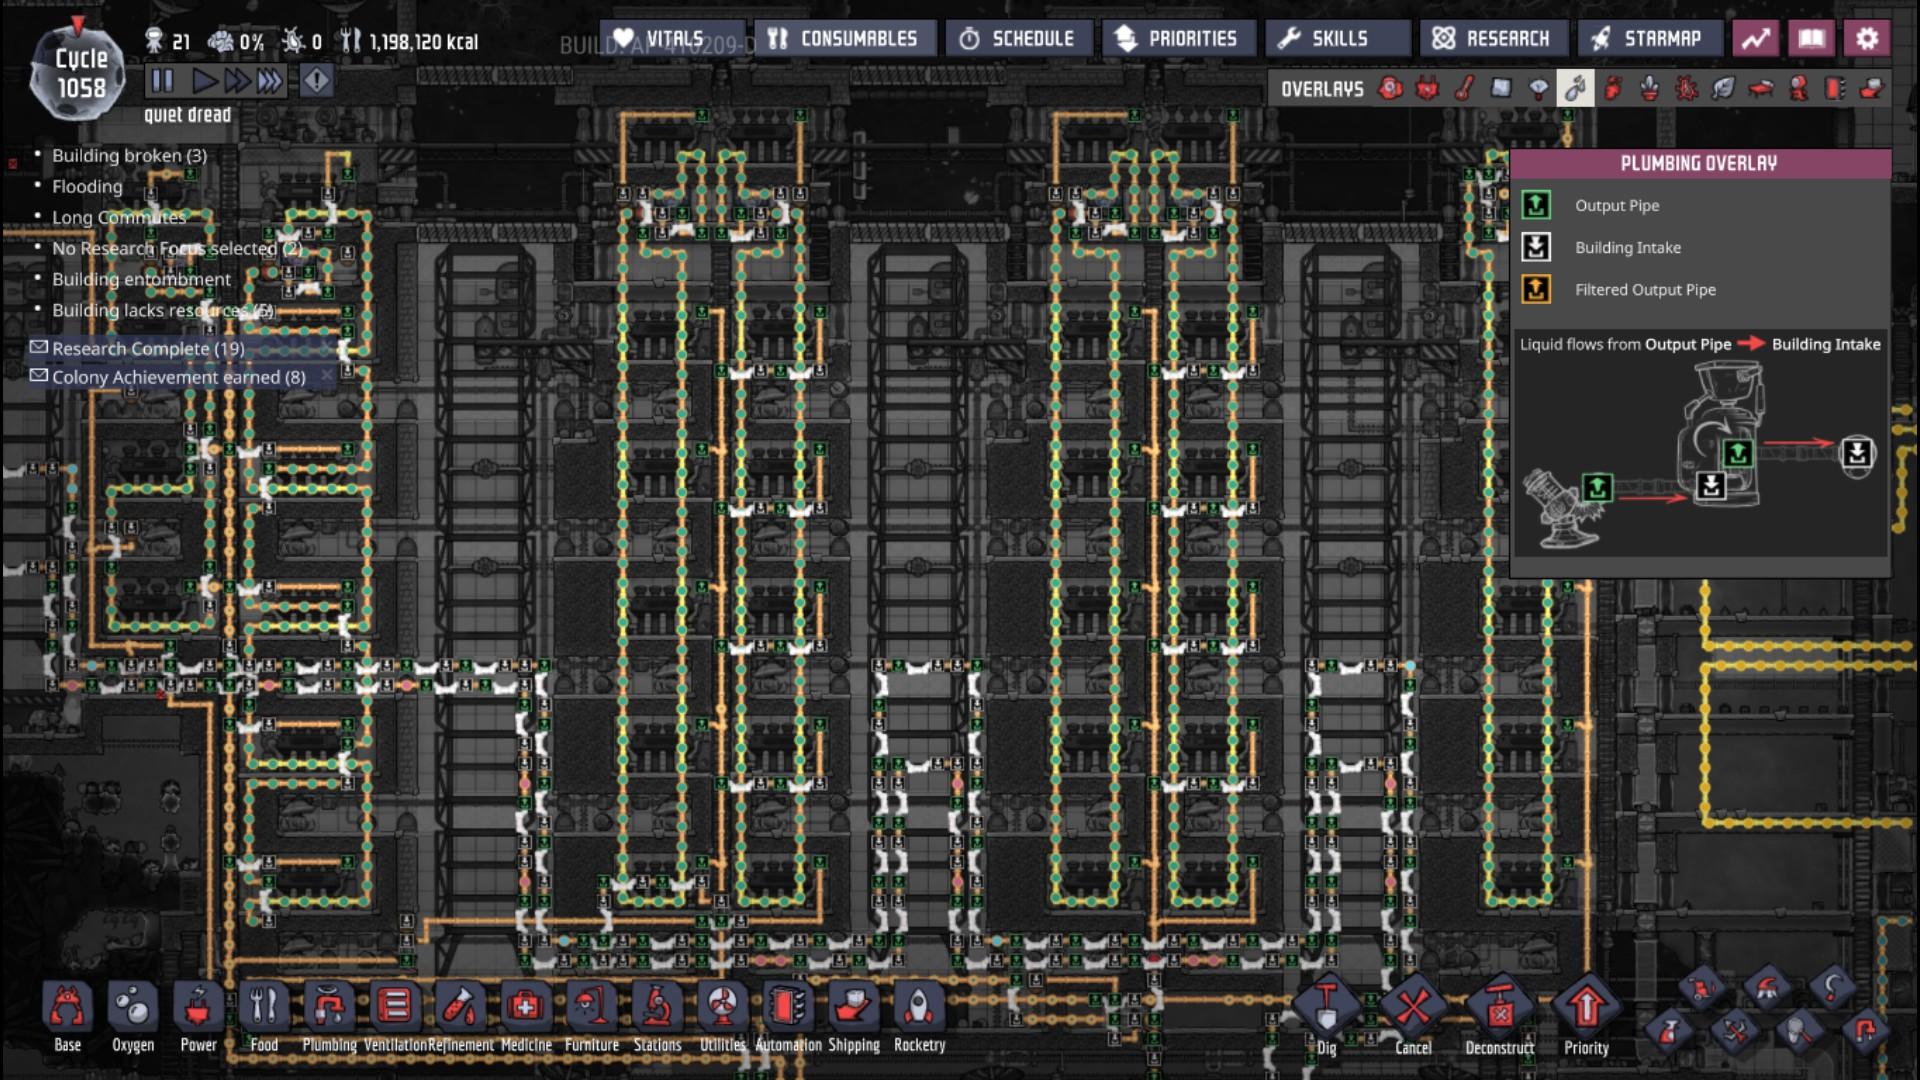Enable the Temperature overlay

[x=1464, y=89]
